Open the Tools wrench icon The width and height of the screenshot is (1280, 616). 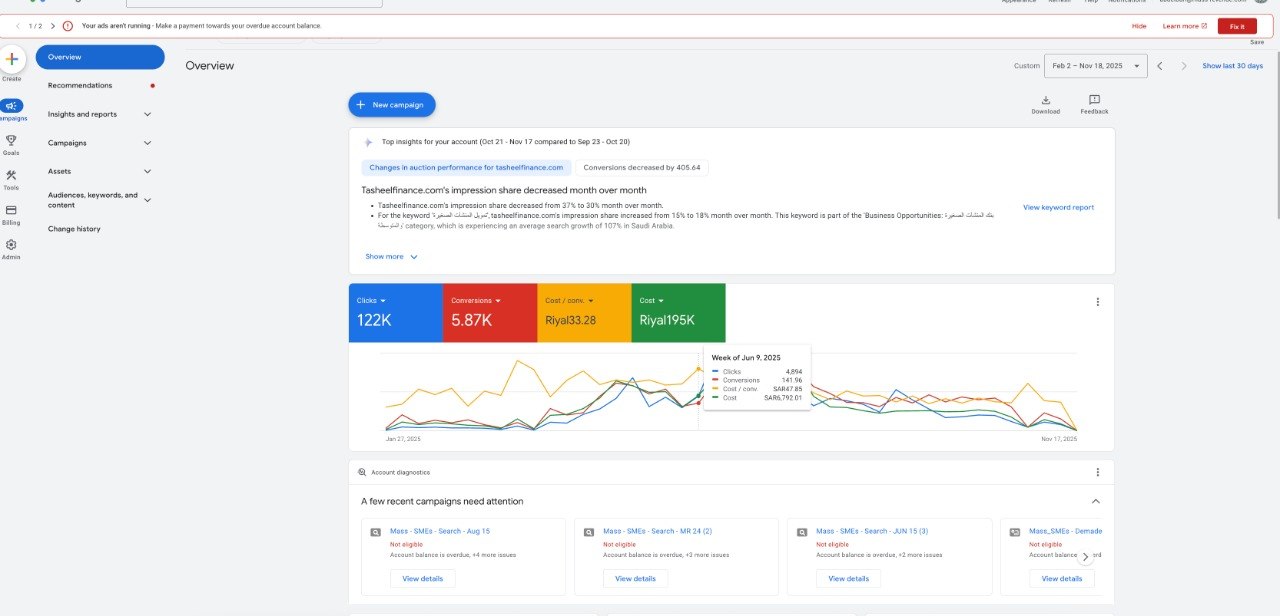coord(11,176)
